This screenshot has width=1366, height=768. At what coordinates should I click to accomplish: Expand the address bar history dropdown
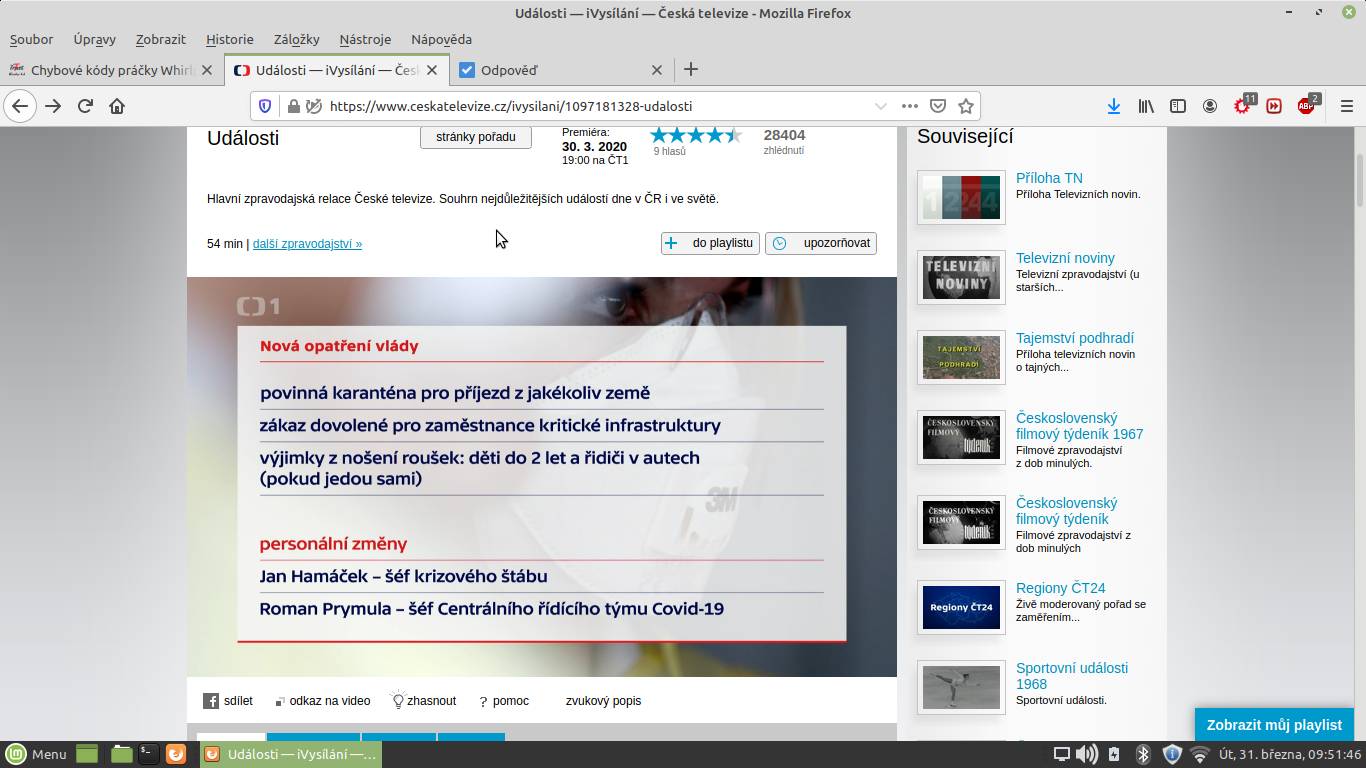pyautogui.click(x=880, y=106)
